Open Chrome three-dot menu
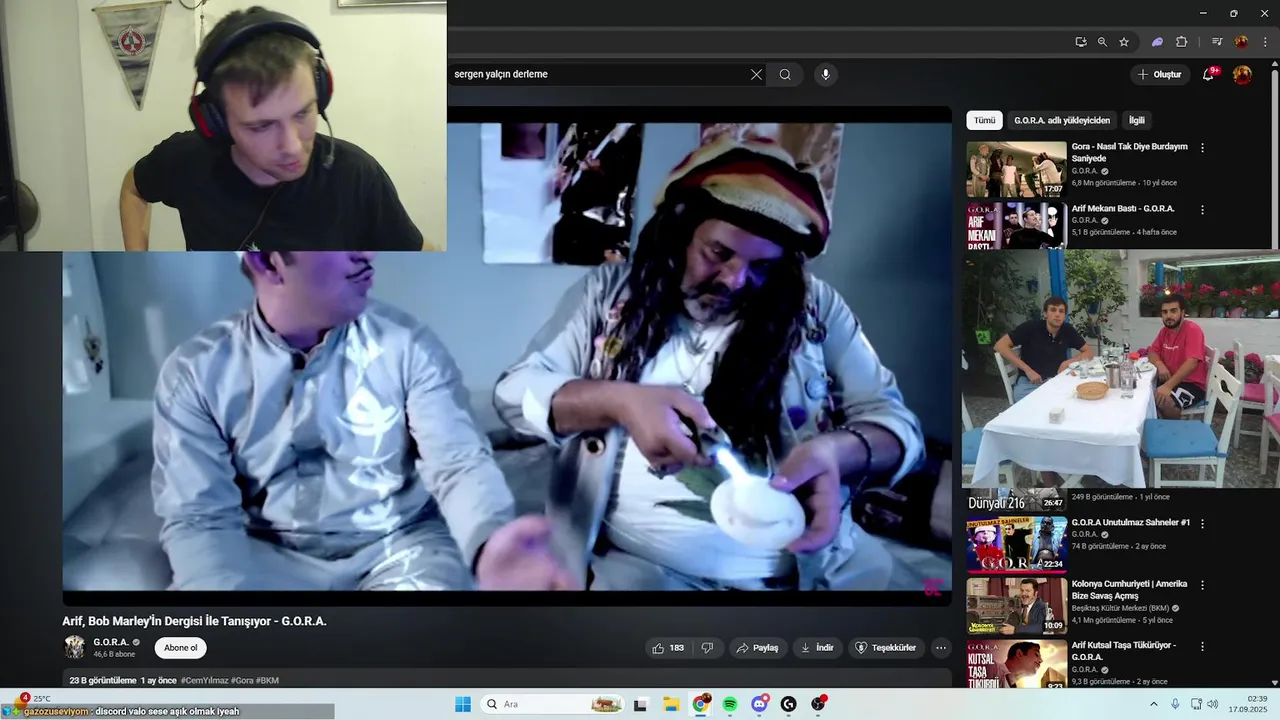Screen dimensions: 1280x720 tap(1264, 42)
